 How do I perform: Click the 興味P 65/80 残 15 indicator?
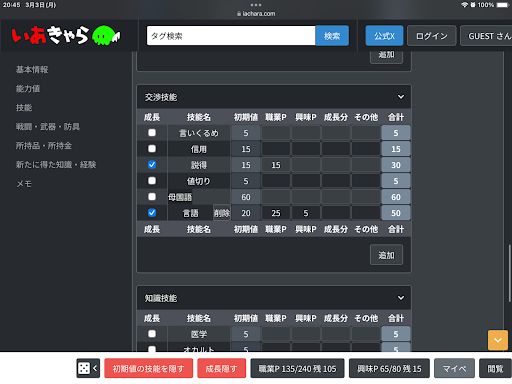389,368
